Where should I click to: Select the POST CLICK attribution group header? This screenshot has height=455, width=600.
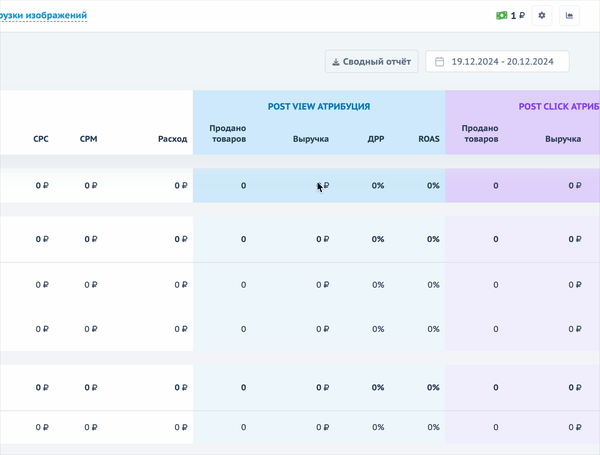[558, 106]
